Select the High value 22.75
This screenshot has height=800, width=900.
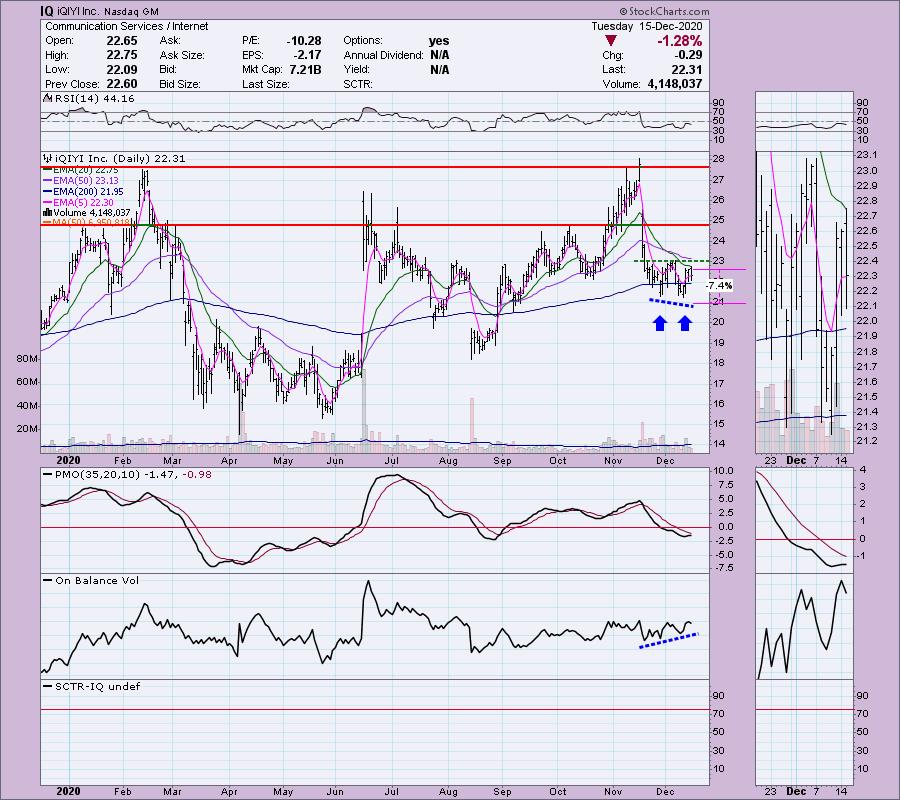(x=122, y=55)
